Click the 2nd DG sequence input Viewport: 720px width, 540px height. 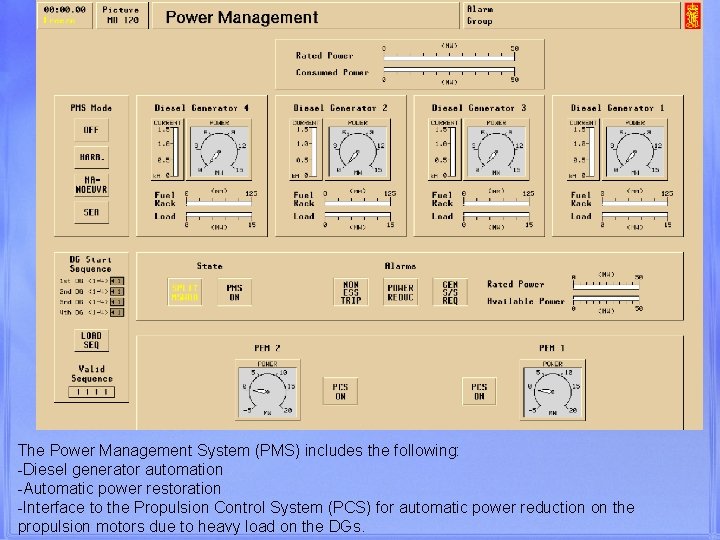[x=117, y=291]
